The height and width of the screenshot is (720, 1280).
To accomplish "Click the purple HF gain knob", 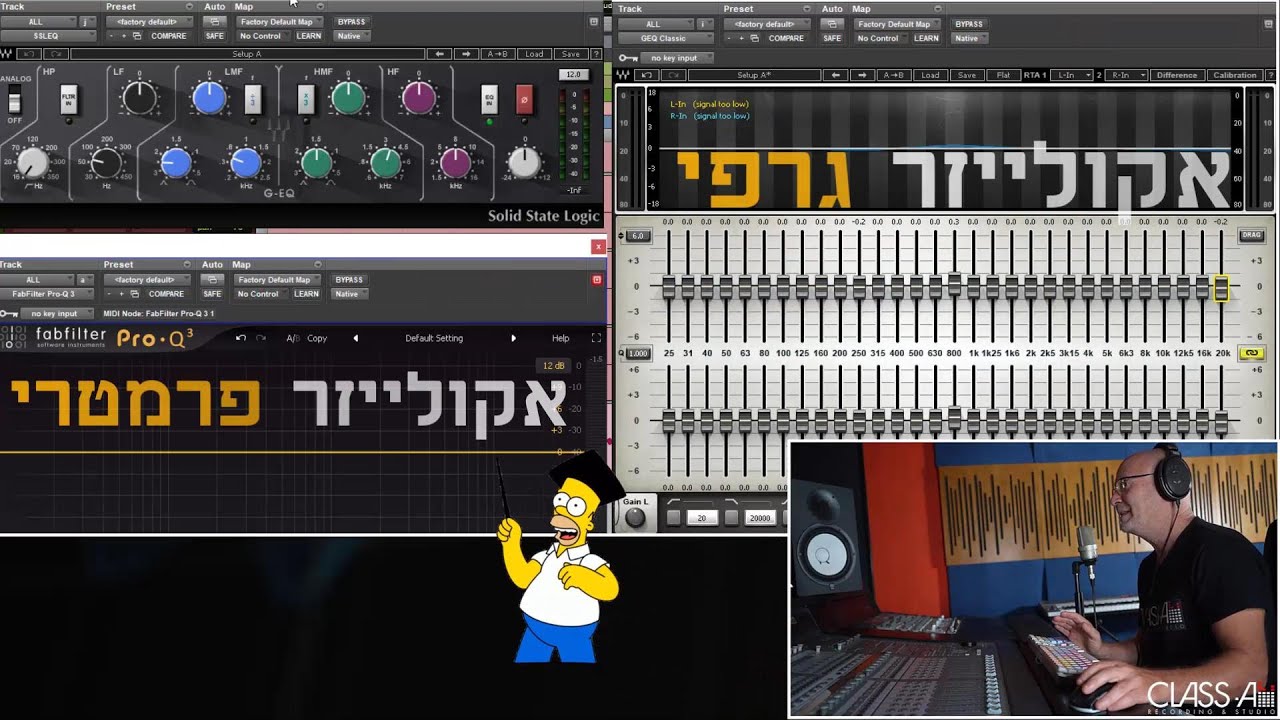I will click(418, 98).
